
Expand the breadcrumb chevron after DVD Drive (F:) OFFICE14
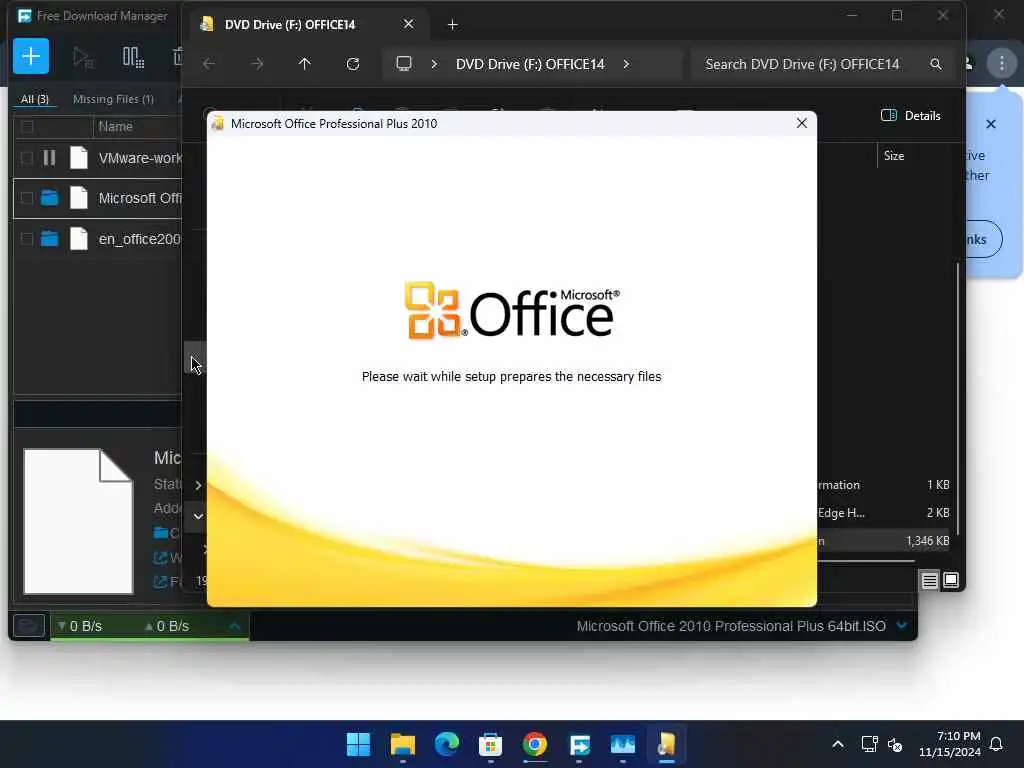click(x=626, y=64)
